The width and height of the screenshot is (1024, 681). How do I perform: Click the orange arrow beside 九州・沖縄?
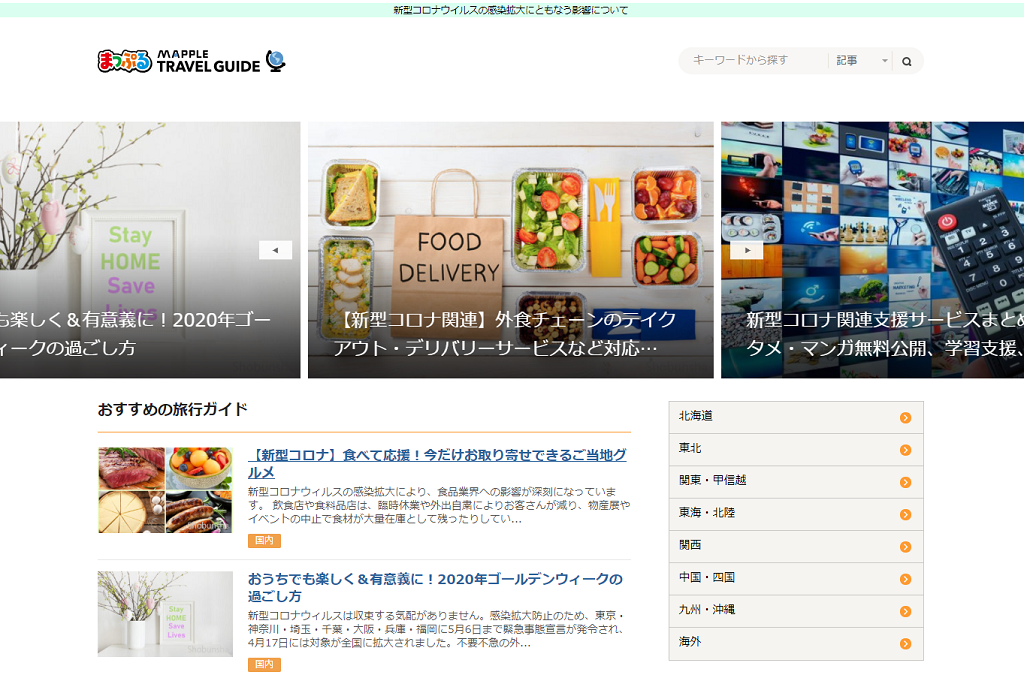click(x=905, y=612)
